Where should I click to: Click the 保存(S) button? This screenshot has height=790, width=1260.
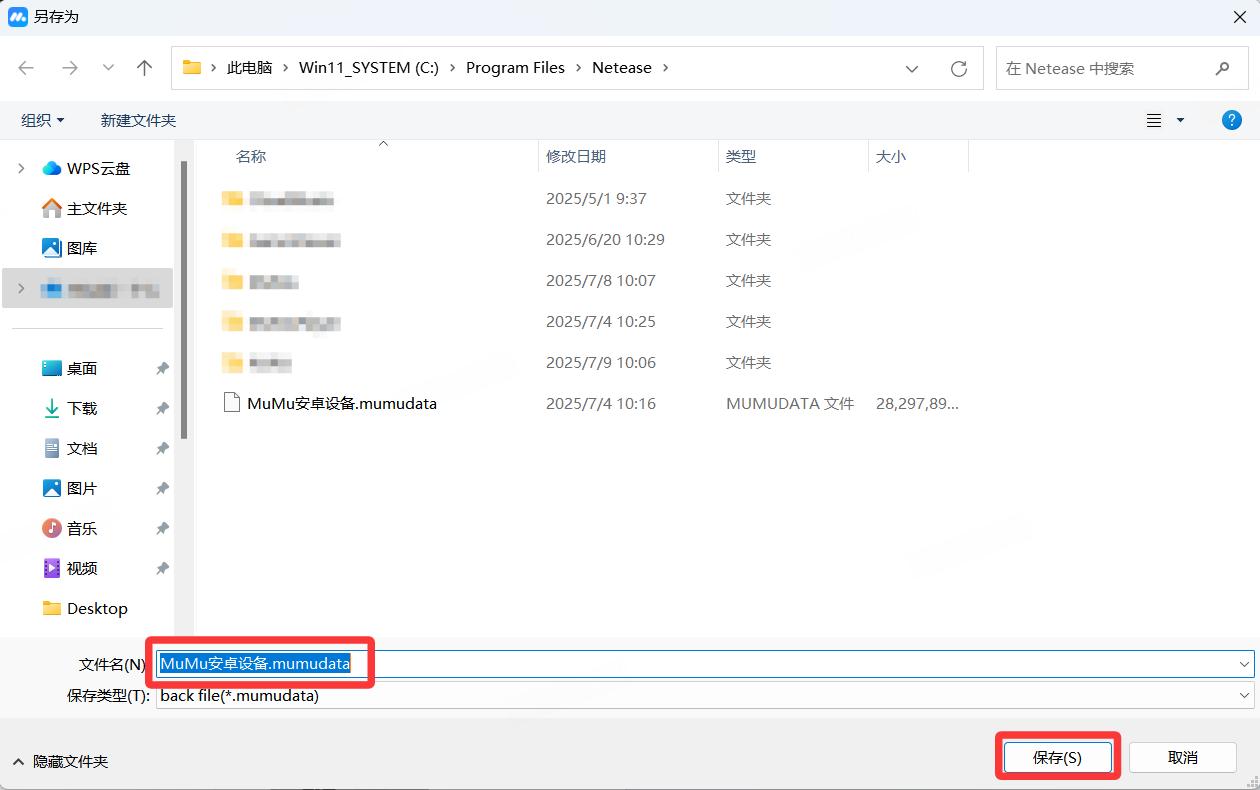click(x=1057, y=757)
